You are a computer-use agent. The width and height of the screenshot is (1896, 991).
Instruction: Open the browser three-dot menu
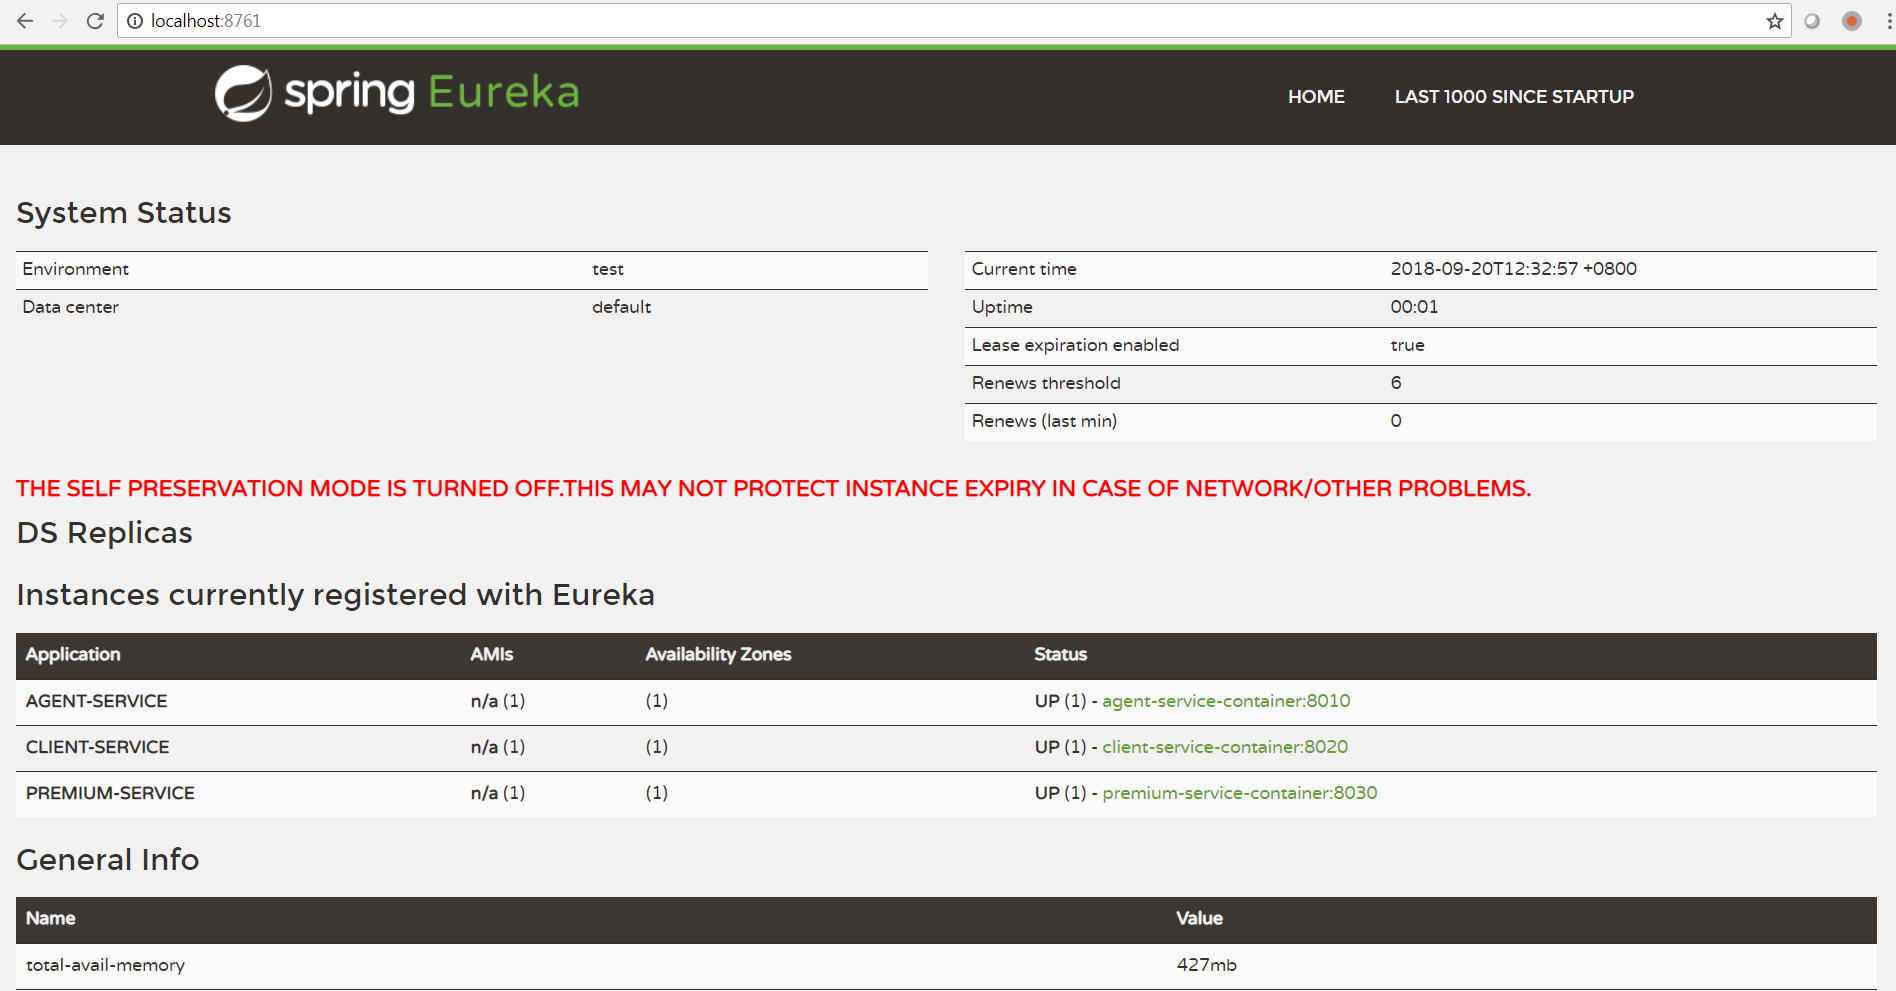[x=1889, y=21]
